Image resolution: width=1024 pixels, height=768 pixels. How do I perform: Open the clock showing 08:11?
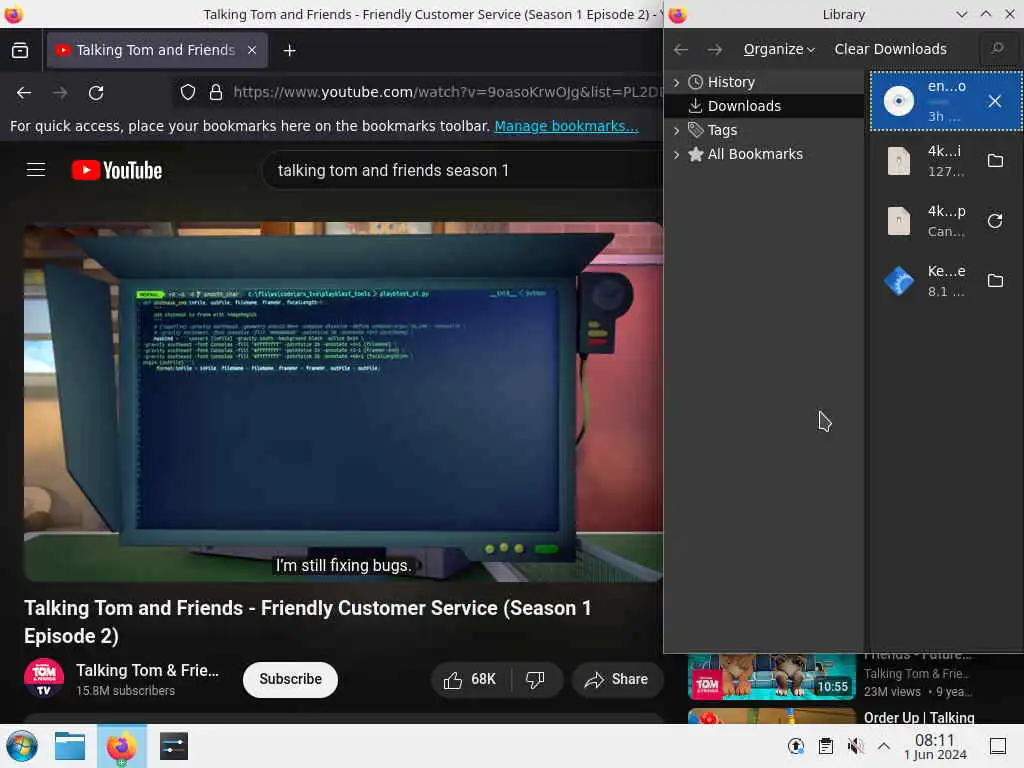coord(935,746)
